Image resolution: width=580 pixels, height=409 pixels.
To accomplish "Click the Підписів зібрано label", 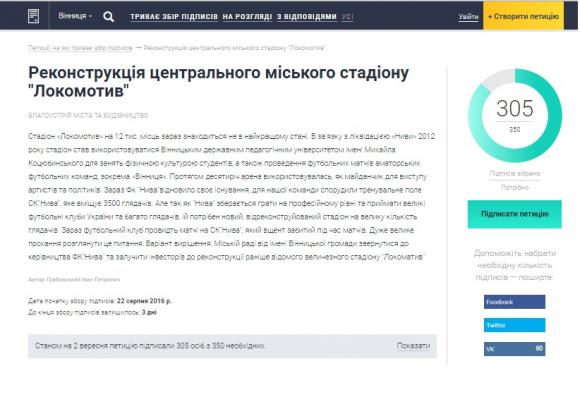I will click(515, 173).
